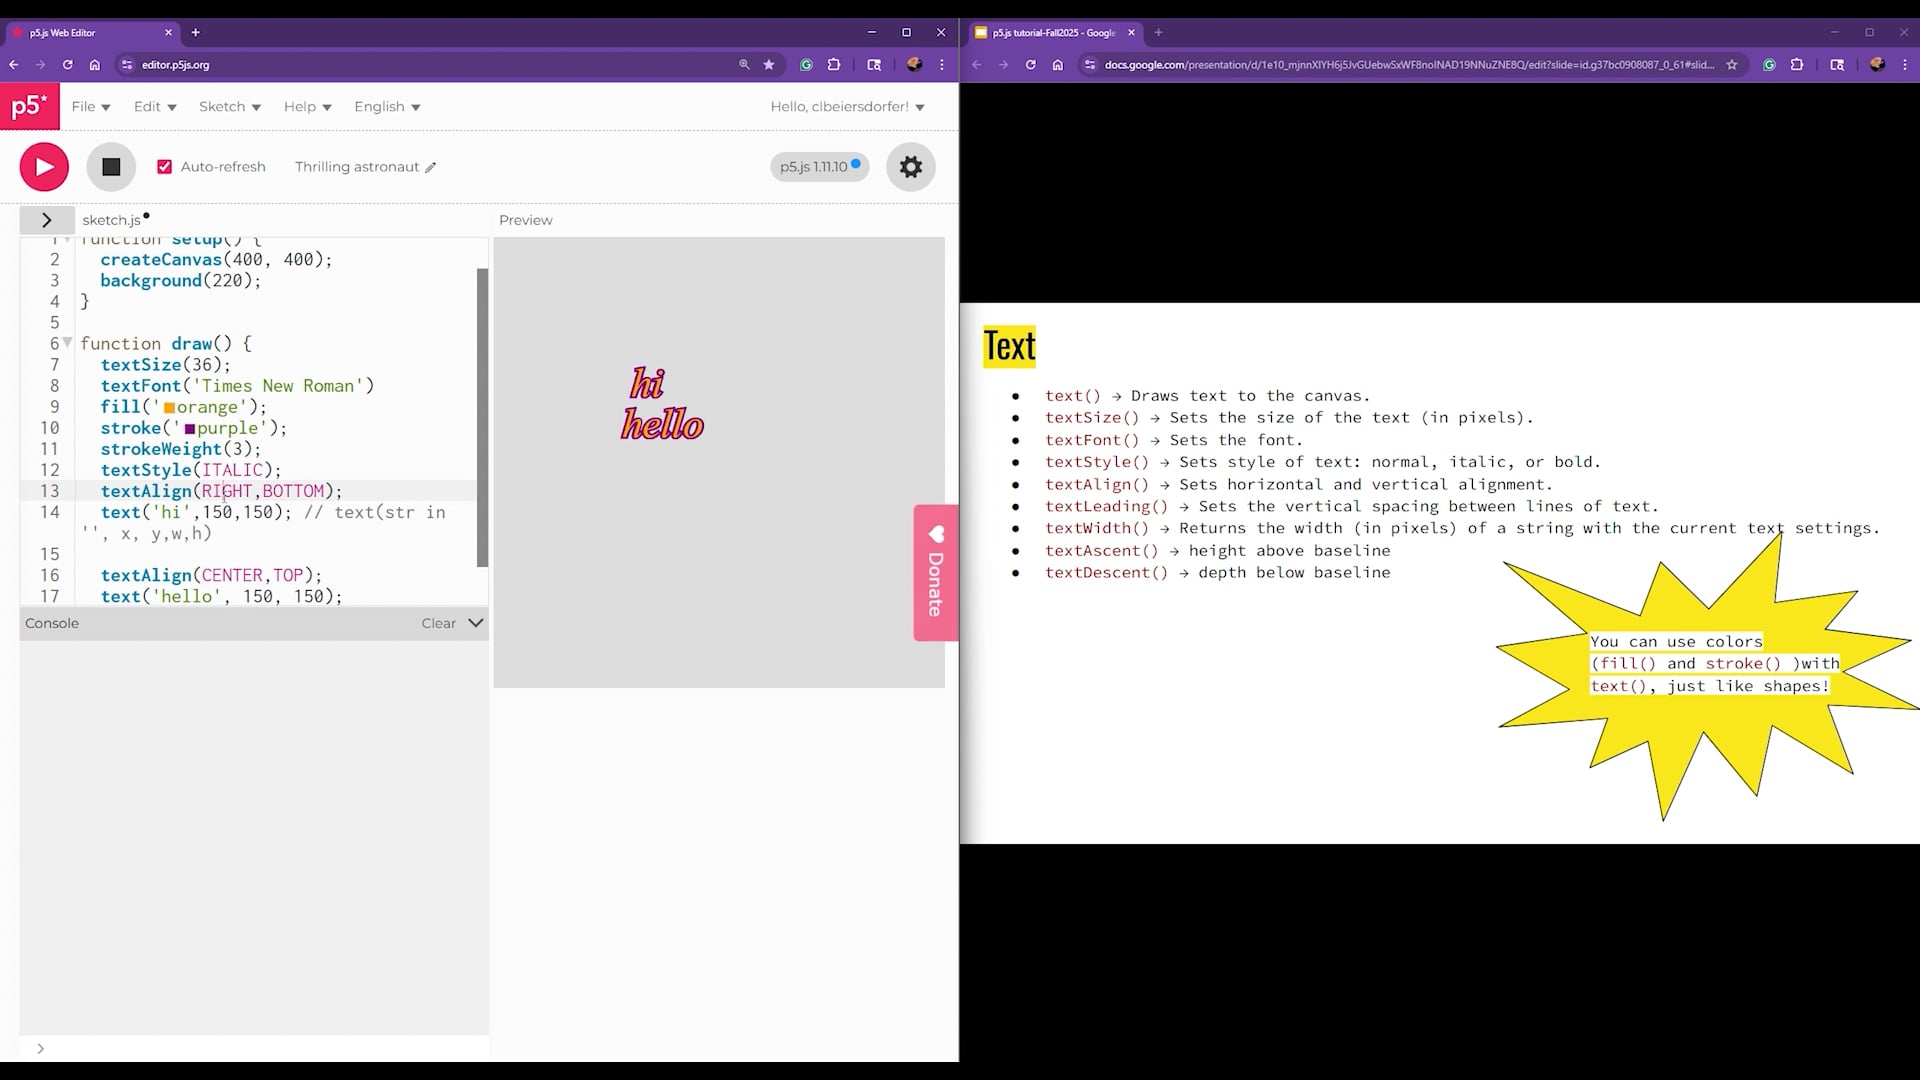Open the Help menu
Image resolution: width=1920 pixels, height=1080 pixels.
click(307, 107)
